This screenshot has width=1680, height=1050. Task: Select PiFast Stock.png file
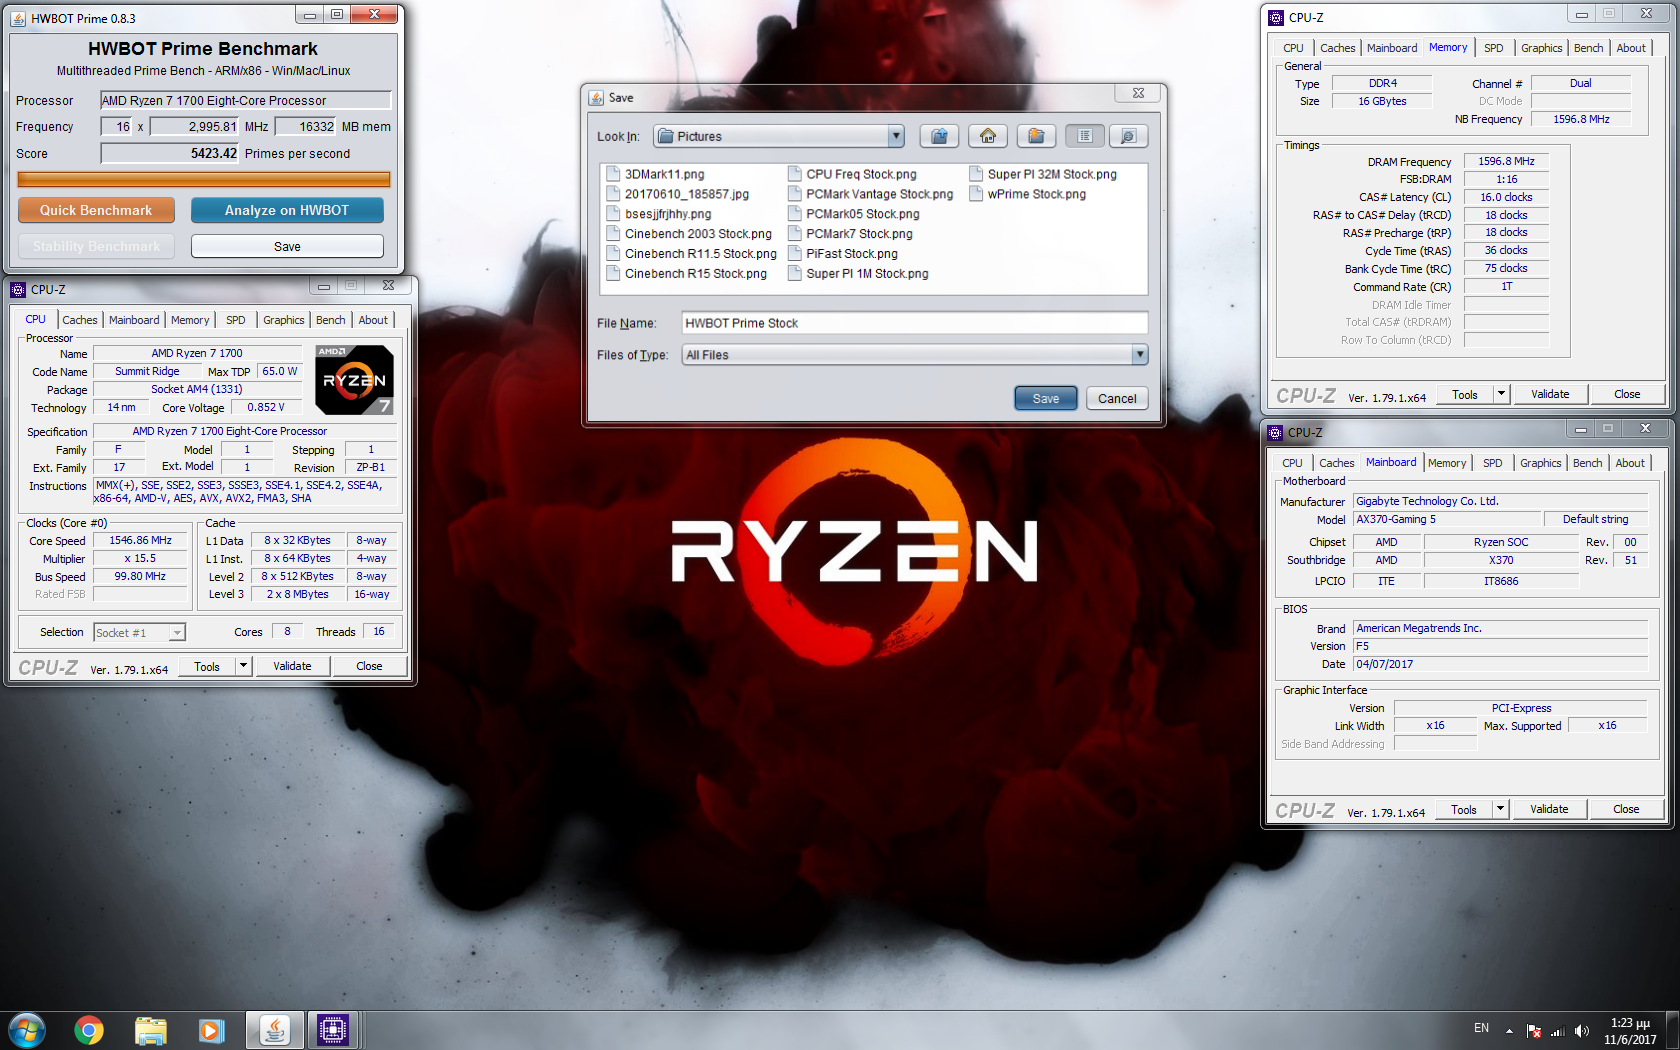click(843, 254)
